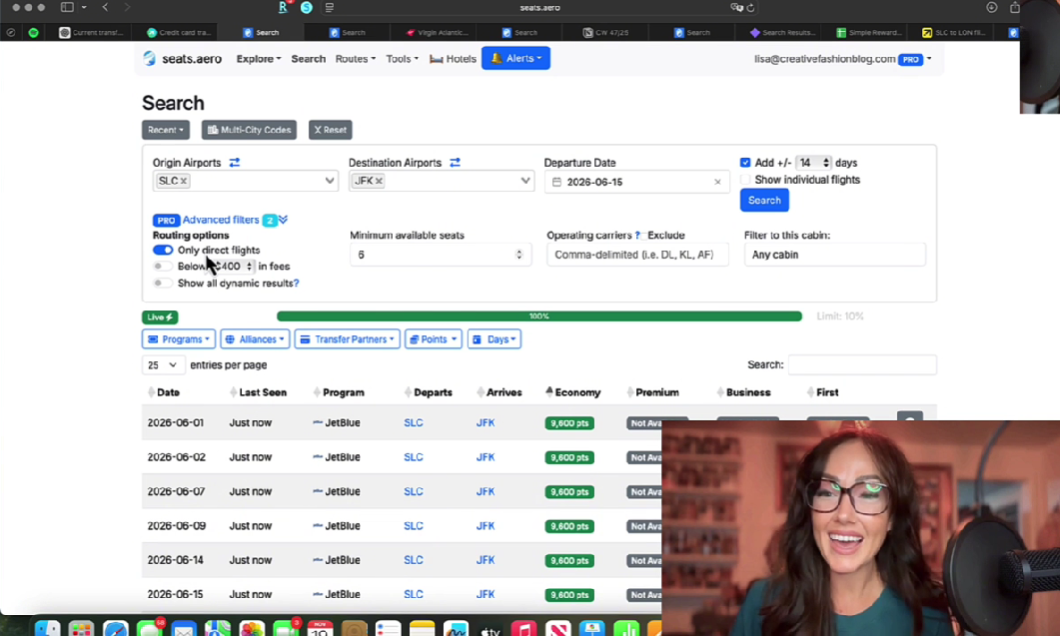Sort table by Economy column
The width and height of the screenshot is (1060, 636).
click(x=573, y=393)
